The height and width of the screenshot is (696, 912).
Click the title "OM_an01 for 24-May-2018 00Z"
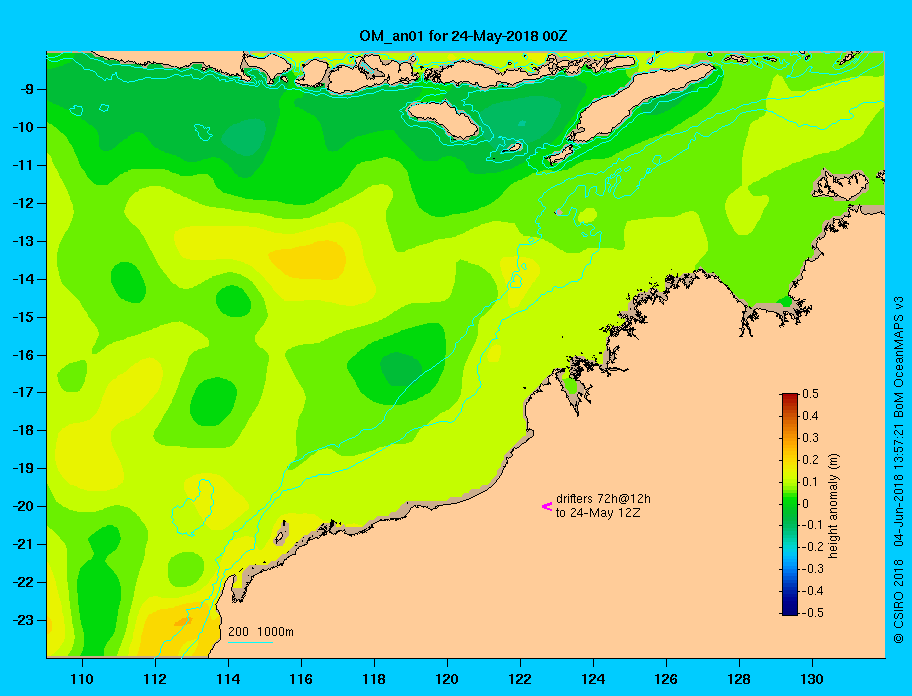[463, 36]
